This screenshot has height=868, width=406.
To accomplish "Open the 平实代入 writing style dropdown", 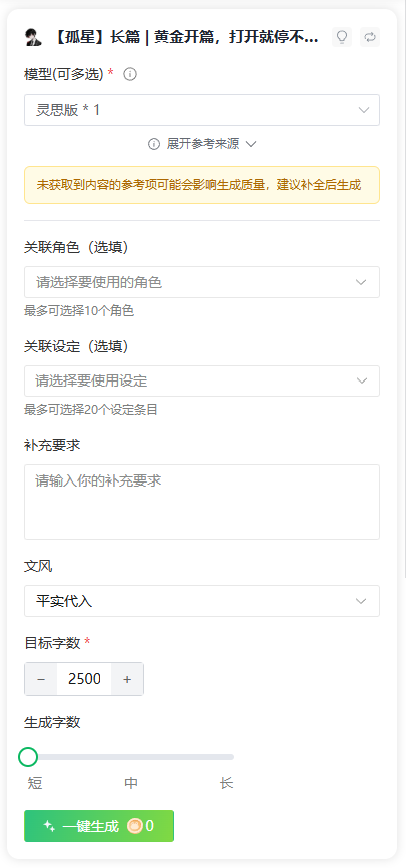I will (202, 601).
